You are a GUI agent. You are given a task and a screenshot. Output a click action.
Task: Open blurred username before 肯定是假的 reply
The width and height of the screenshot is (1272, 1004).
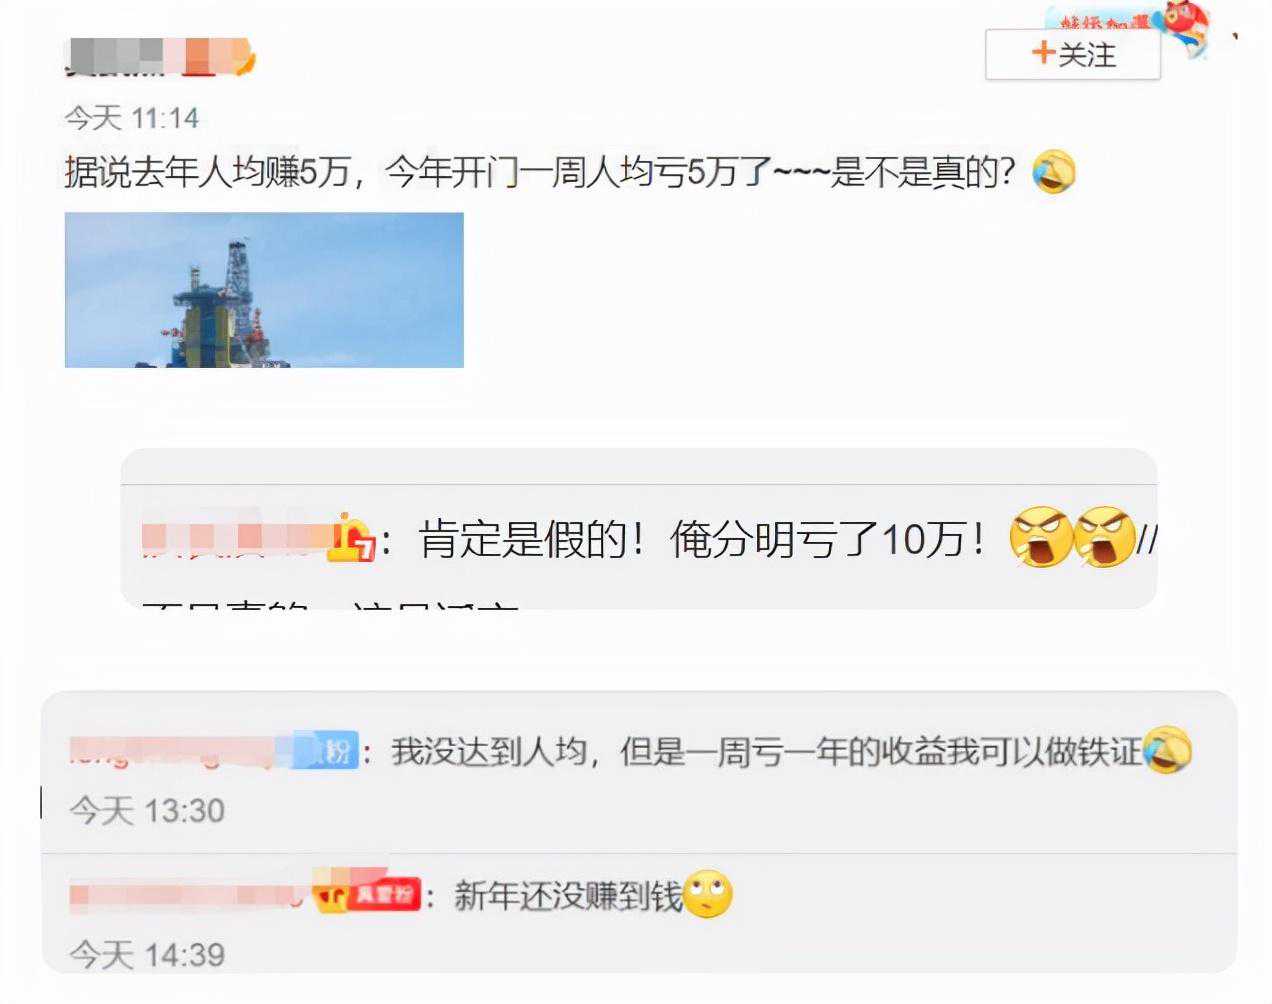tap(235, 540)
